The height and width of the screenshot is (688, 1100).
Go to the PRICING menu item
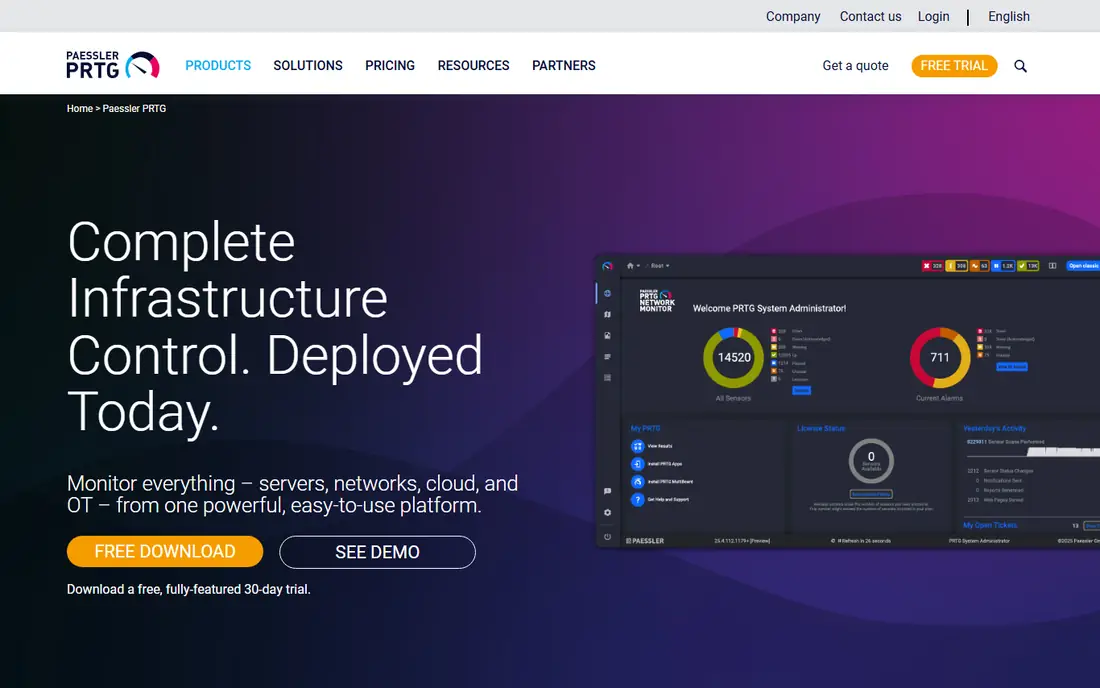pyautogui.click(x=390, y=65)
